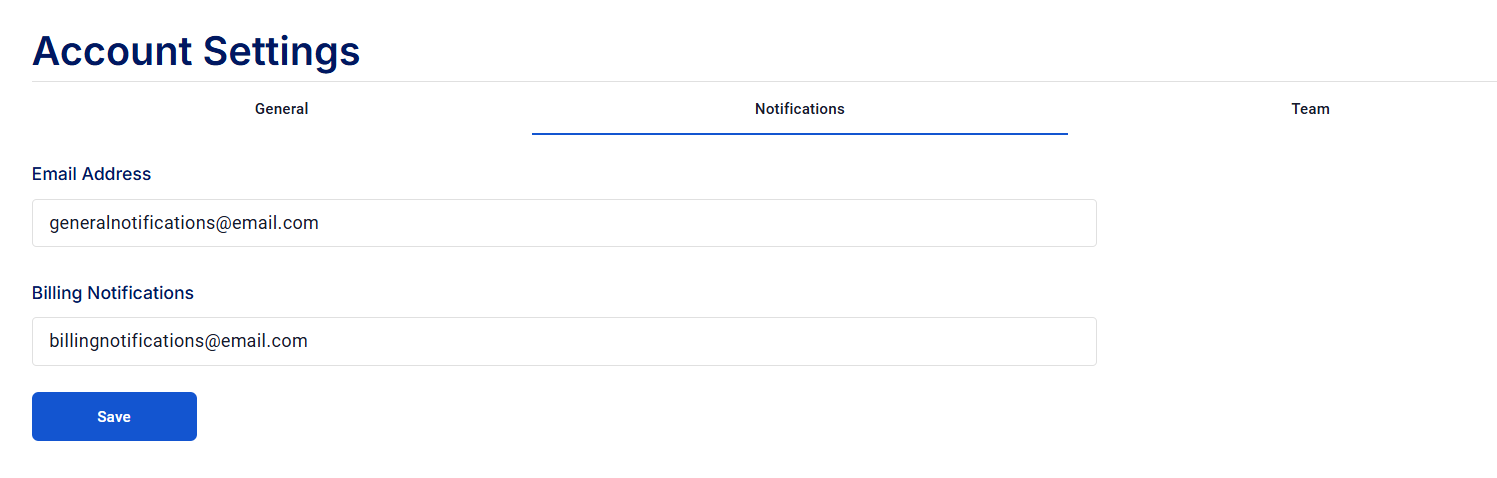The height and width of the screenshot is (478, 1497).
Task: Submit changes with Save
Action: 114,416
